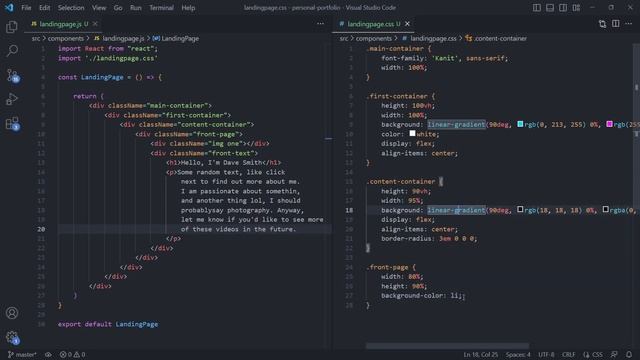Open More Actions for landingpage.css editor group

pos(629,24)
